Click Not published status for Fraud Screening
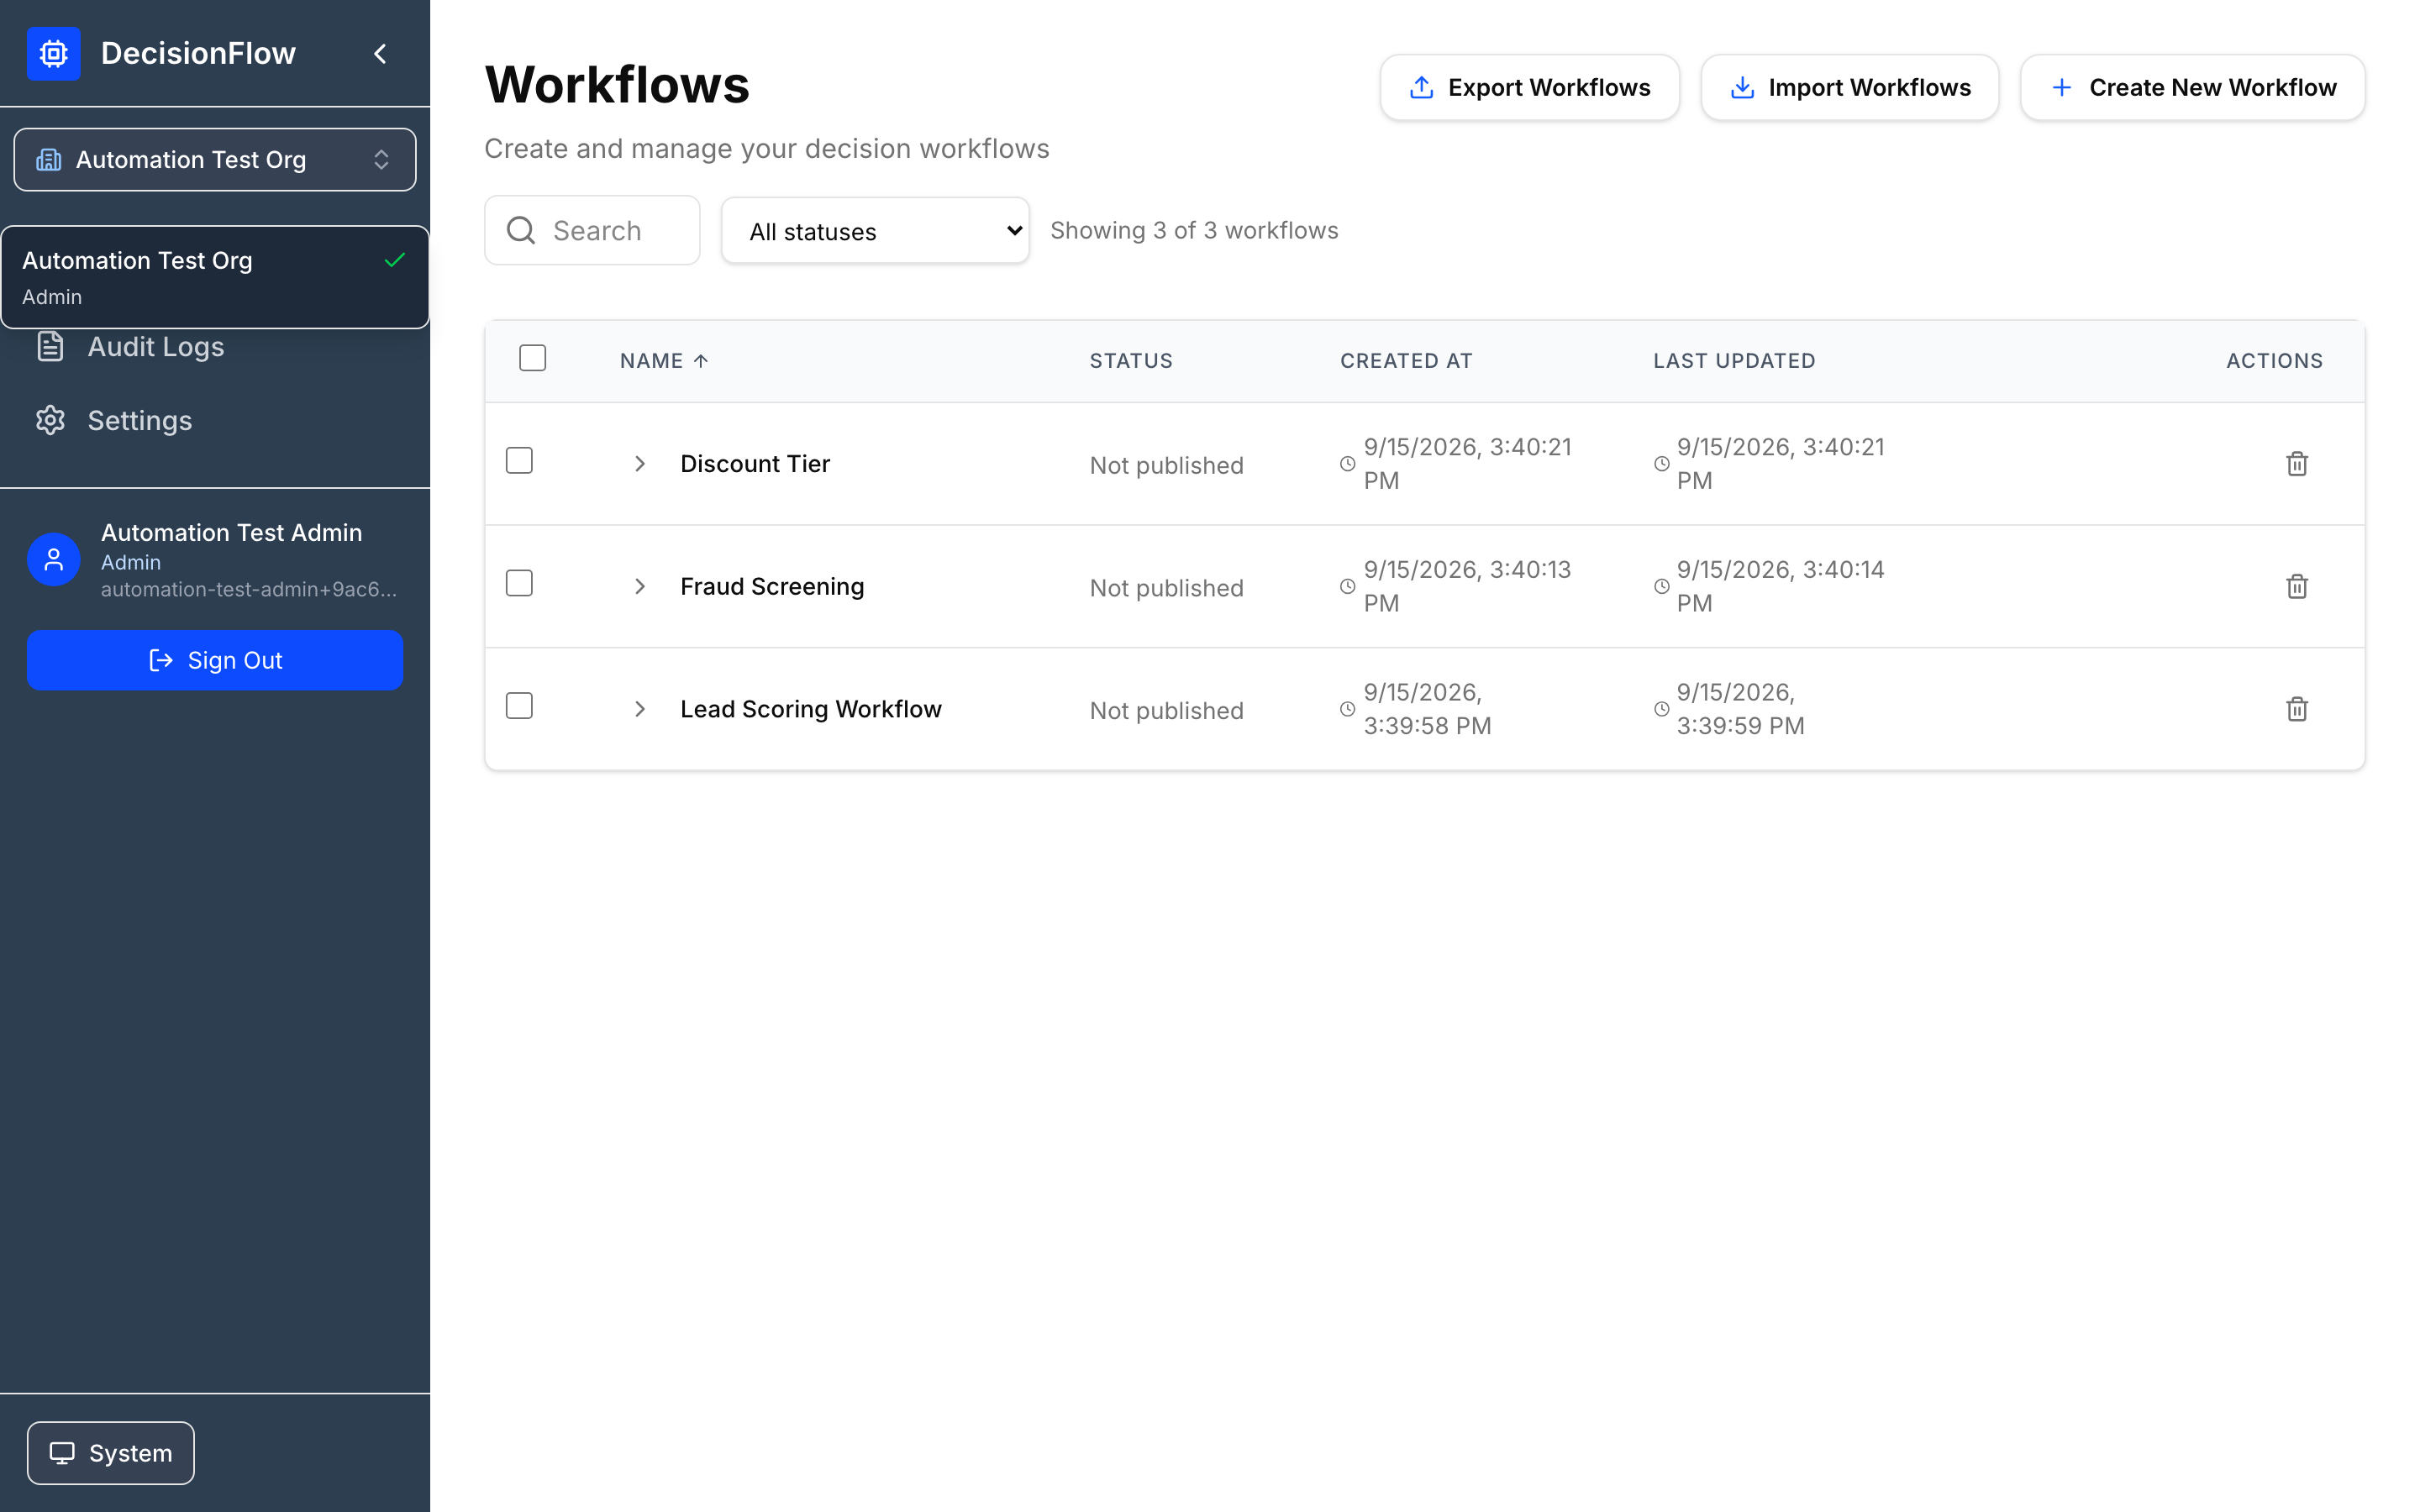Viewport: 2420px width, 1512px height. 1166,588
